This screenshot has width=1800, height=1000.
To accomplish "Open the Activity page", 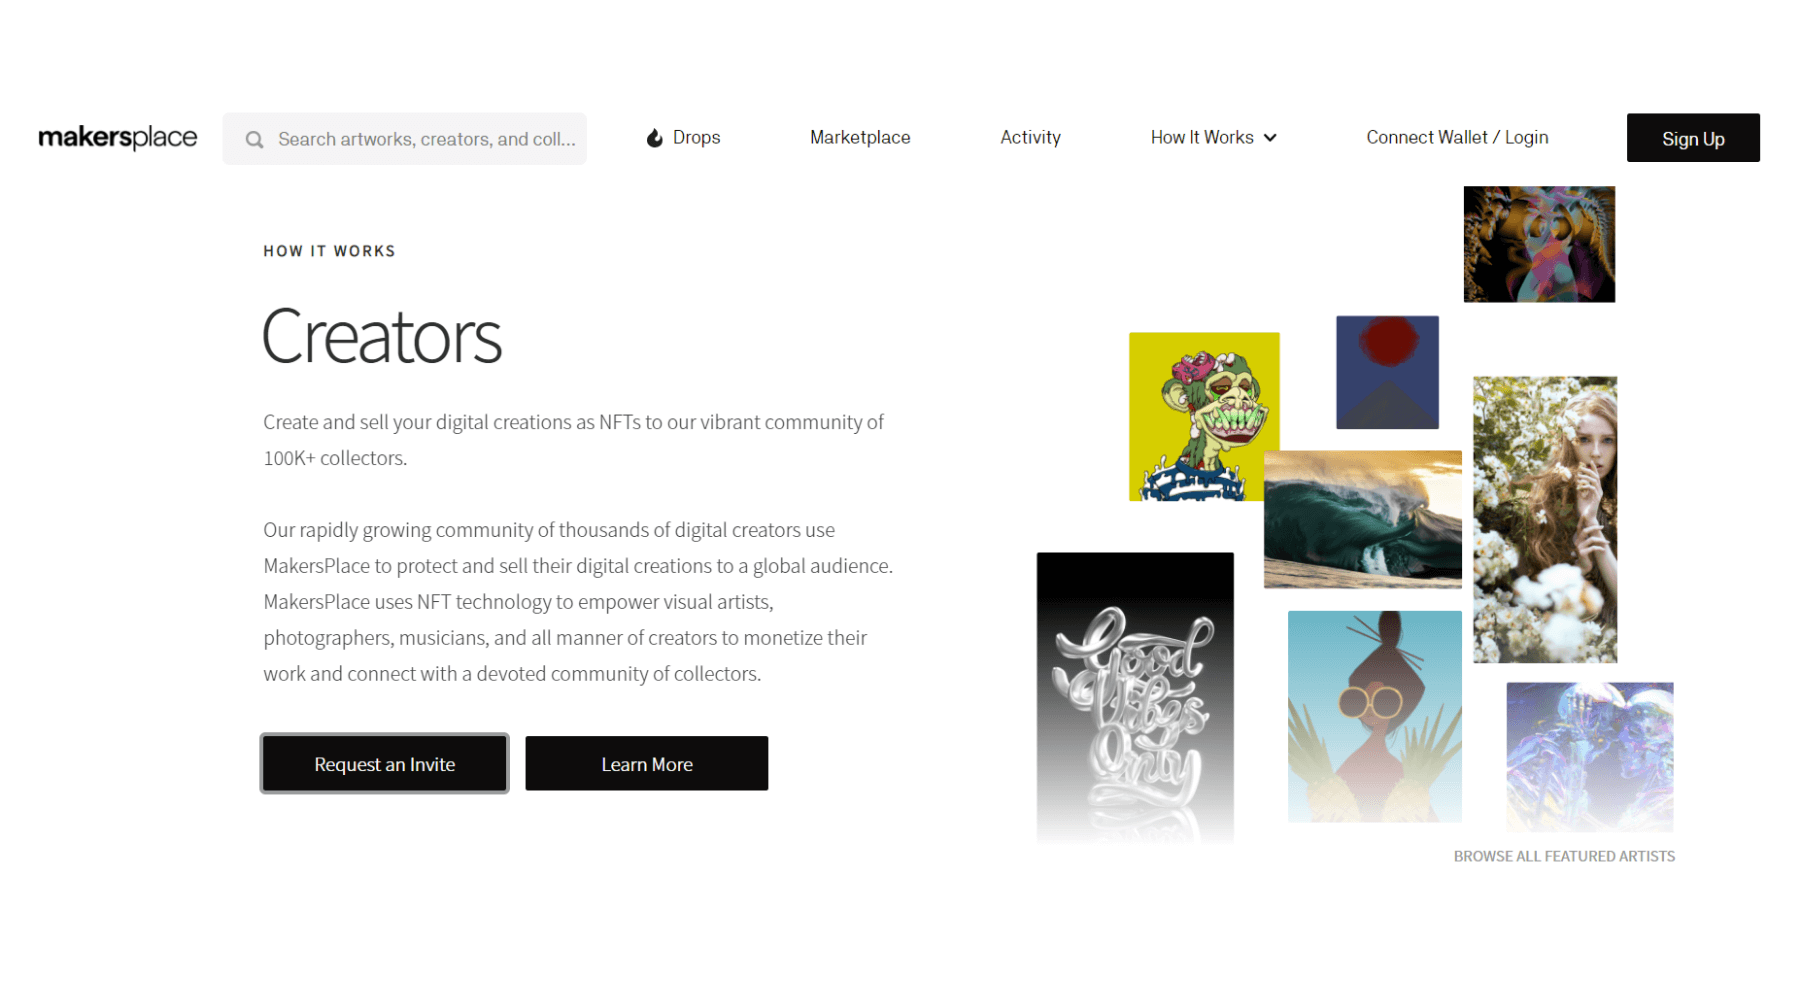I will click(1030, 137).
